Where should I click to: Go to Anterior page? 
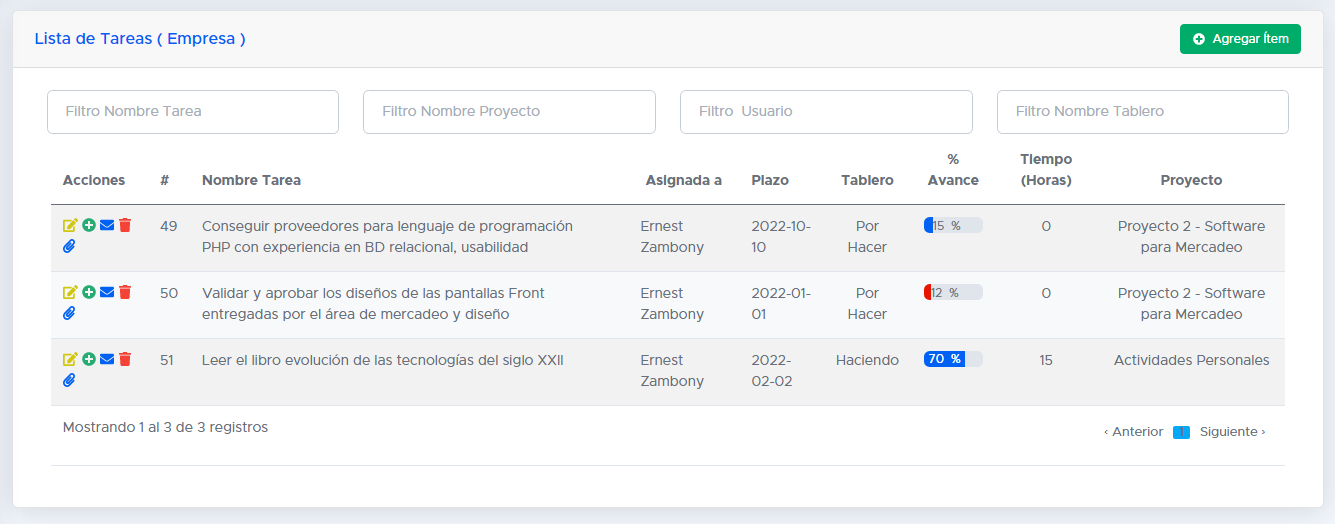[1134, 432]
